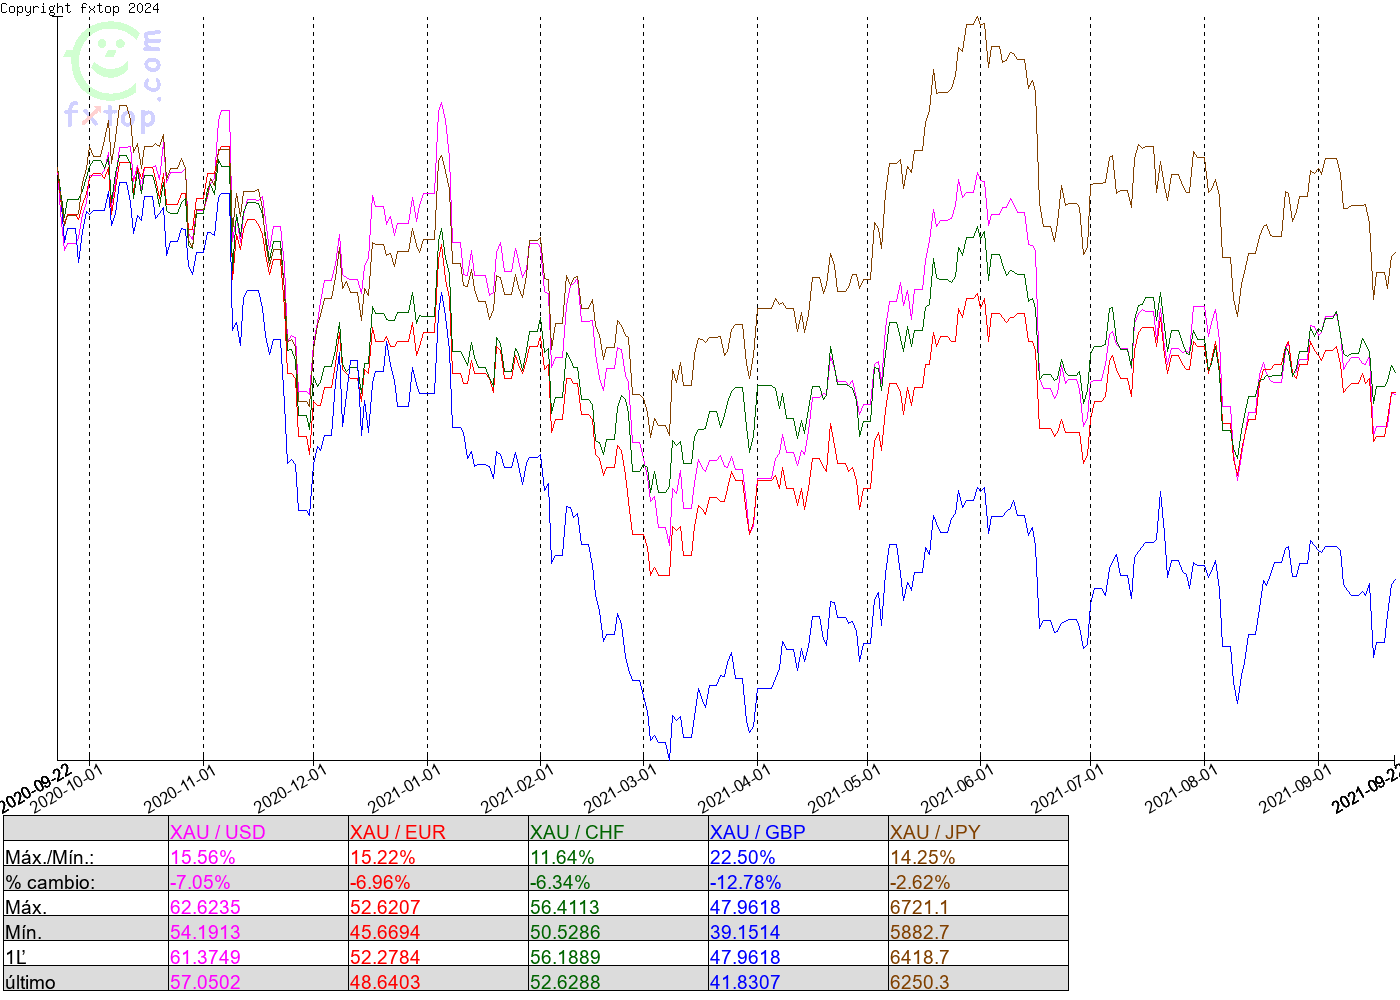
Task: Click the 45.6694 minimum value
Action: (385, 933)
